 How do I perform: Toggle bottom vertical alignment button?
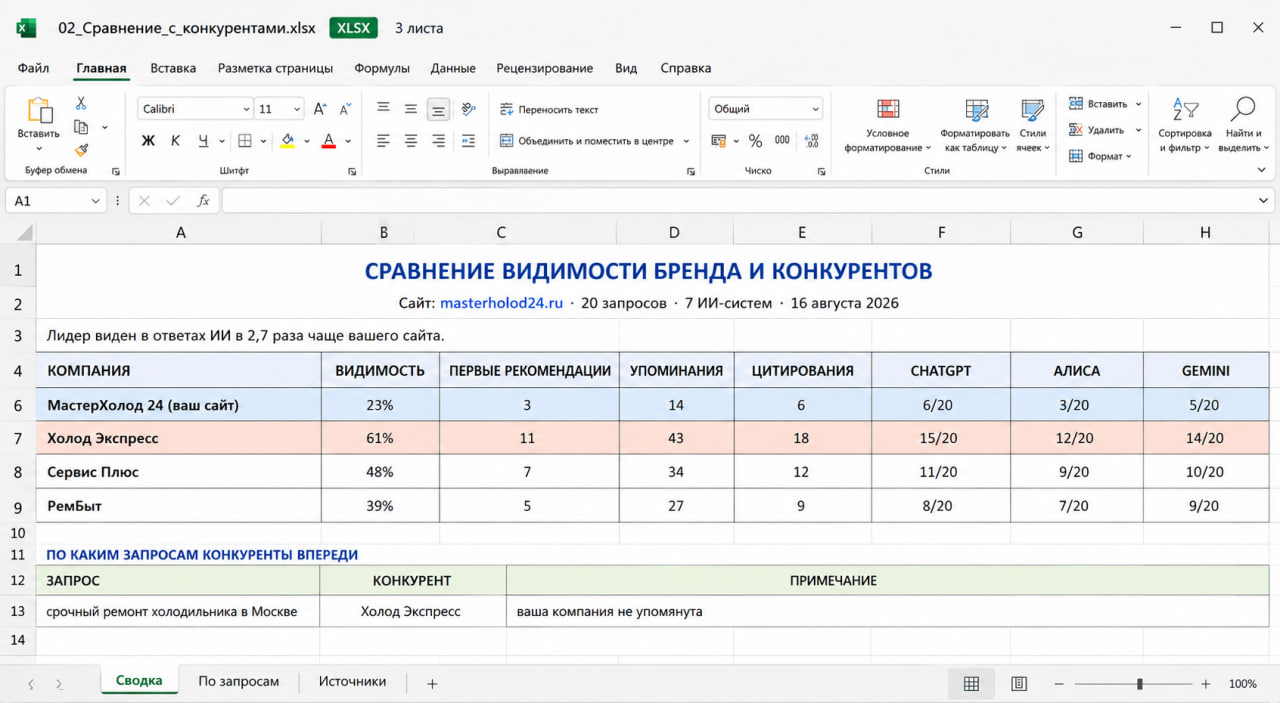(438, 109)
